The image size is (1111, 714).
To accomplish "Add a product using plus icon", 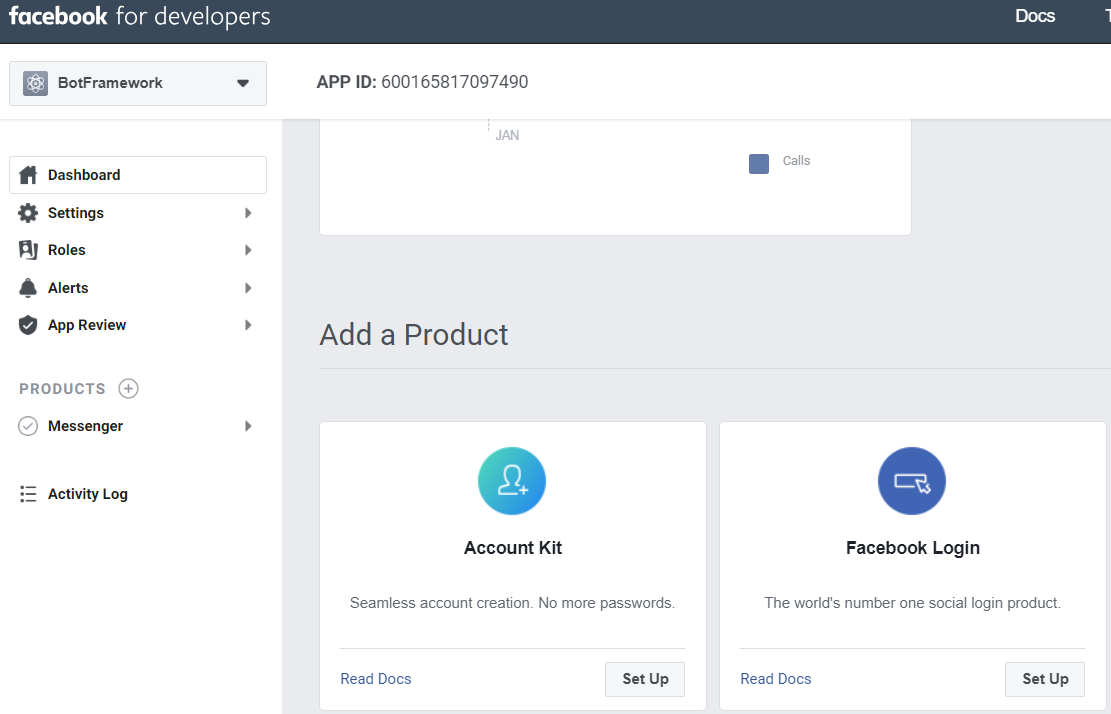I will coord(128,389).
